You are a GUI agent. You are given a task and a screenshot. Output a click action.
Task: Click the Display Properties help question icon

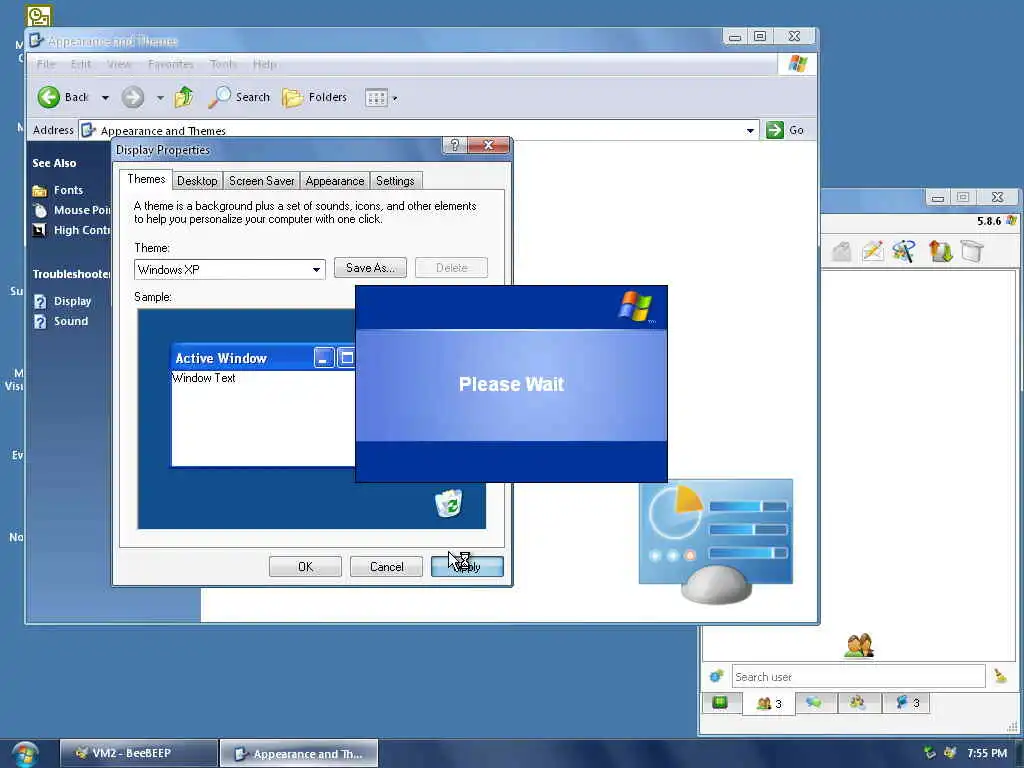pos(455,145)
